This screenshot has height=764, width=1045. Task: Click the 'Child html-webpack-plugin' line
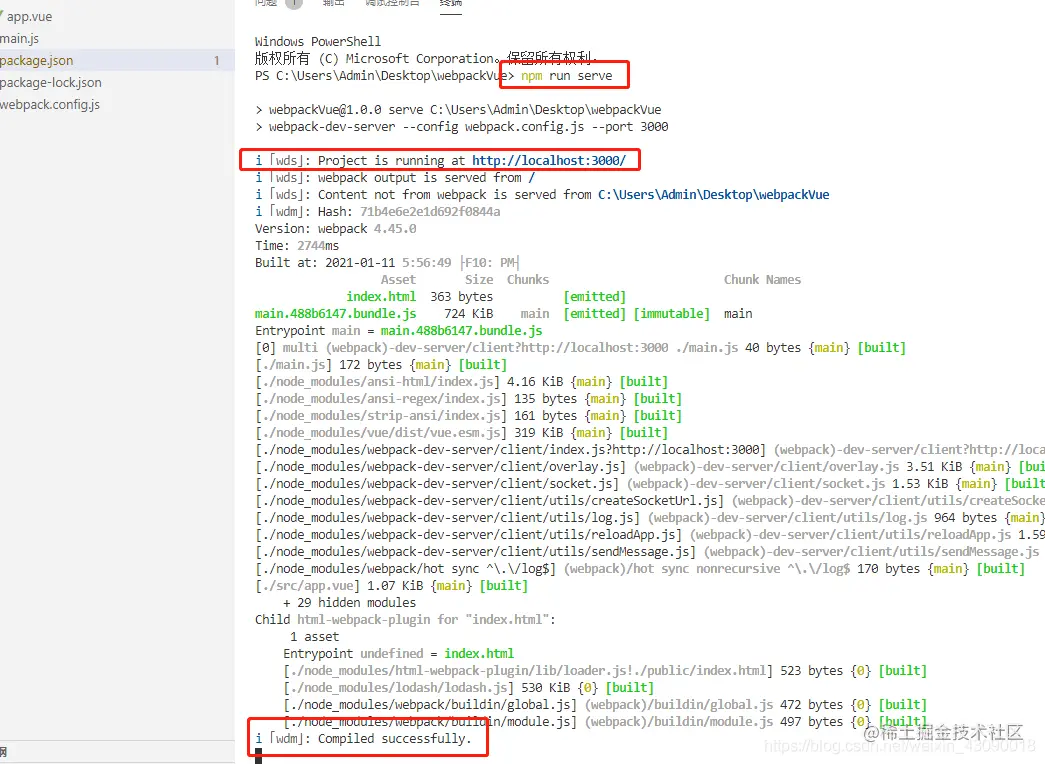pyautogui.click(x=405, y=620)
